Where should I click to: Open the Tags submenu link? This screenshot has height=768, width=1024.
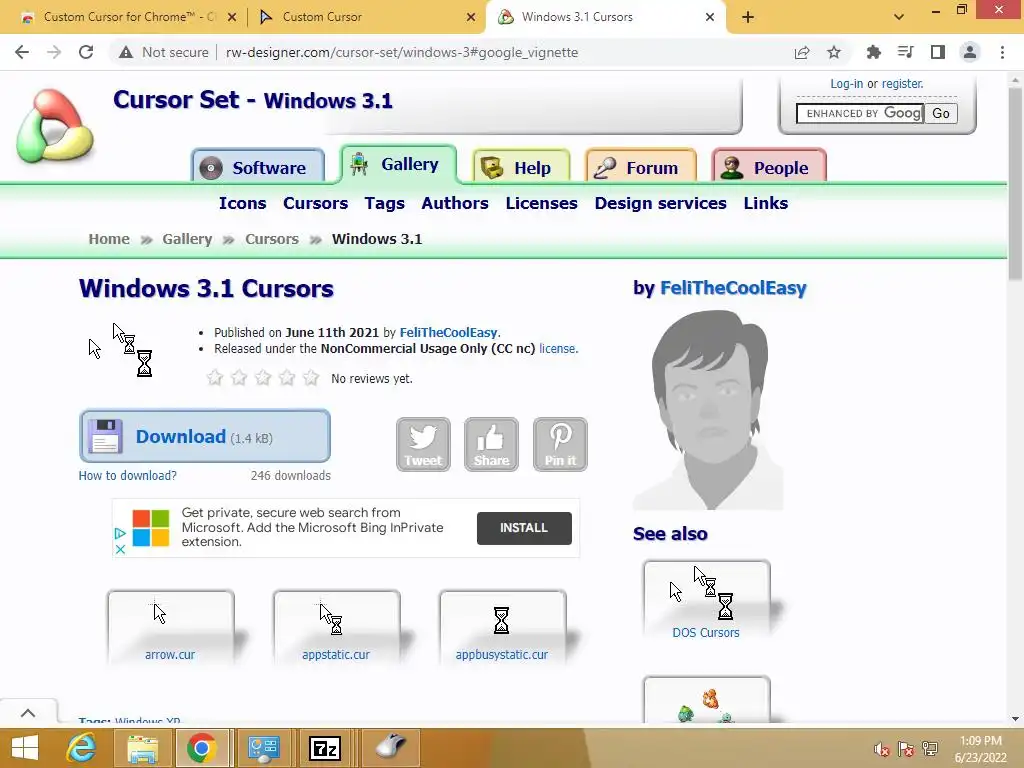pos(385,203)
